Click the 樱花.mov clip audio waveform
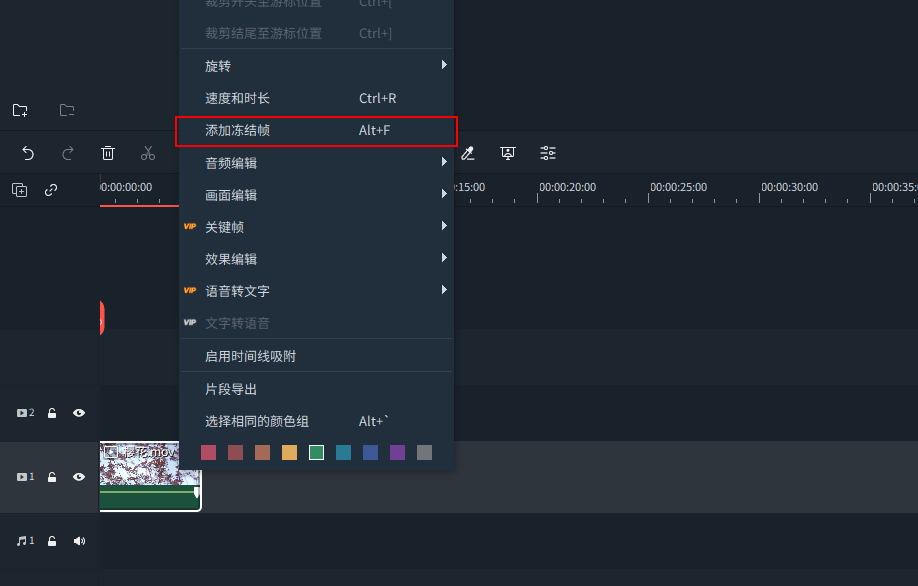The image size is (918, 586). tap(150, 497)
